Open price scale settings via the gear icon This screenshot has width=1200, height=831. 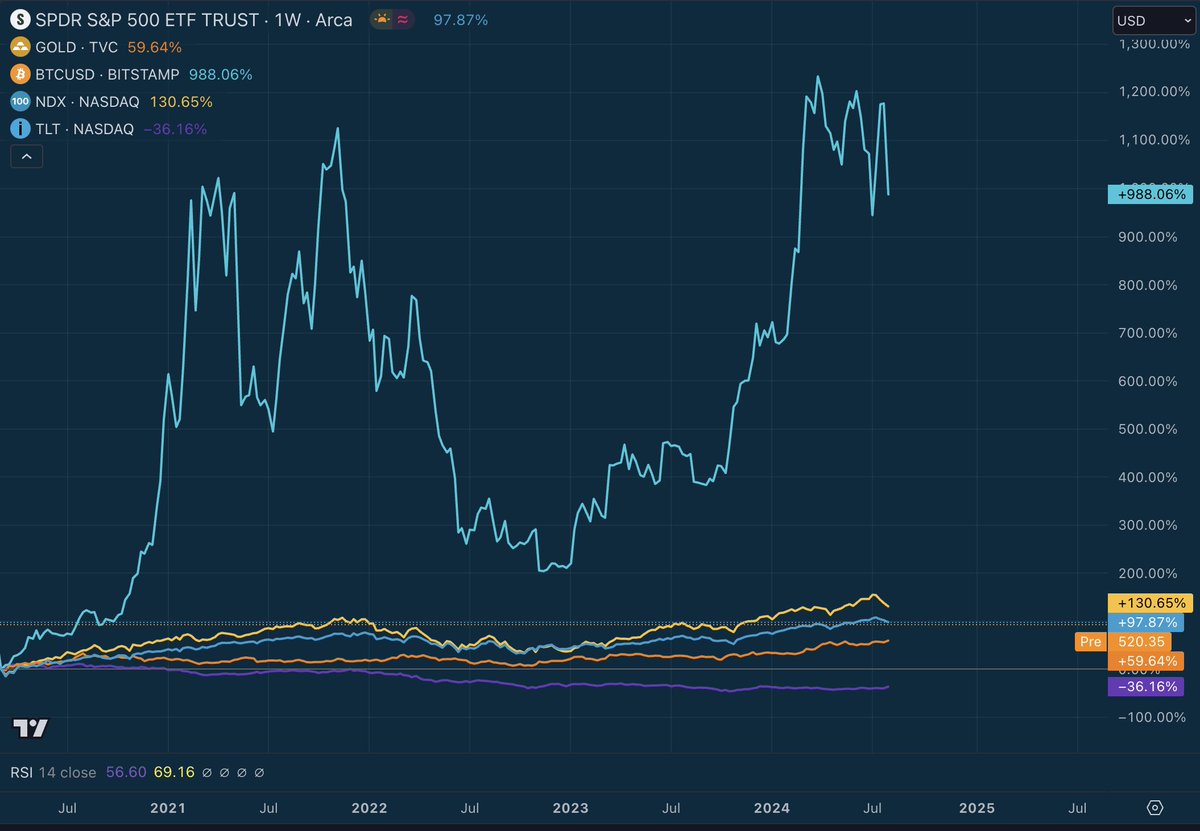[1155, 808]
